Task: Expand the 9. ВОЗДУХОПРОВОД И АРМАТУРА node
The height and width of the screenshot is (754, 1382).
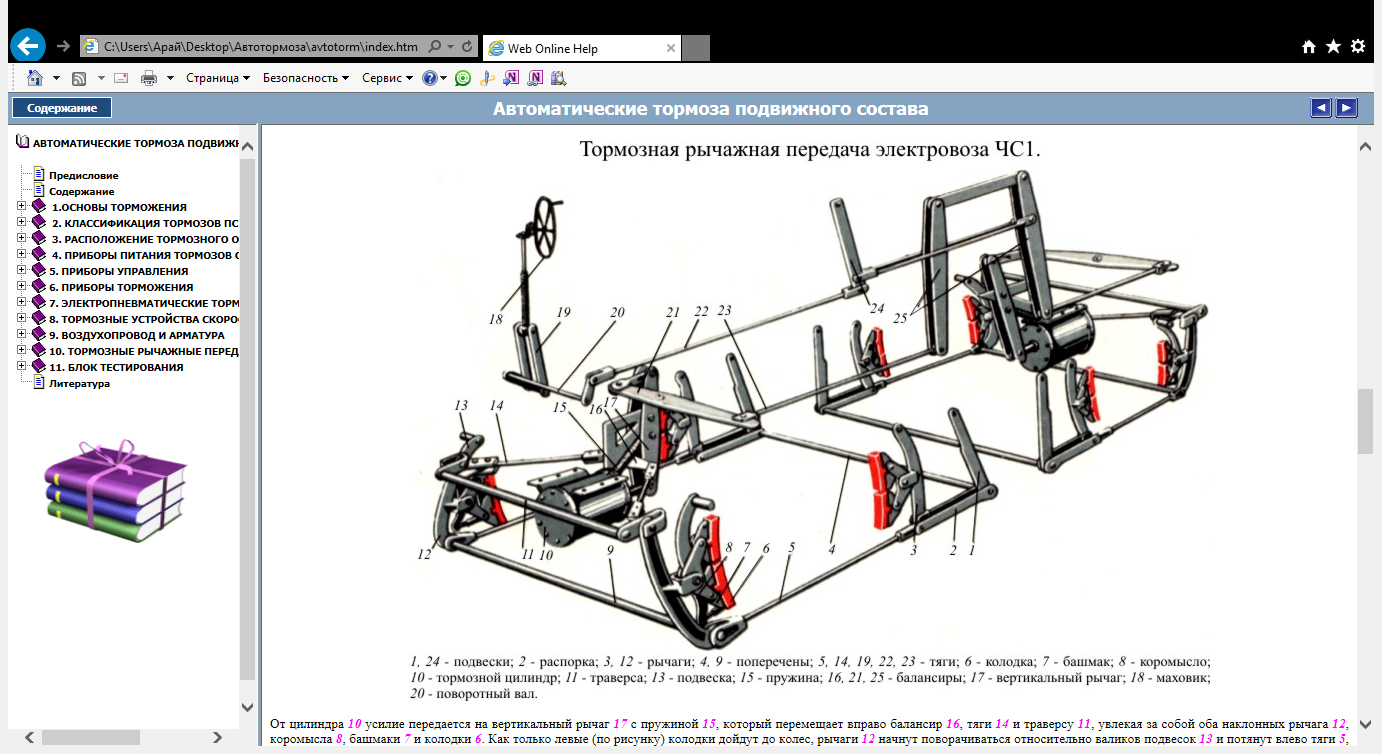Action: tap(22, 335)
